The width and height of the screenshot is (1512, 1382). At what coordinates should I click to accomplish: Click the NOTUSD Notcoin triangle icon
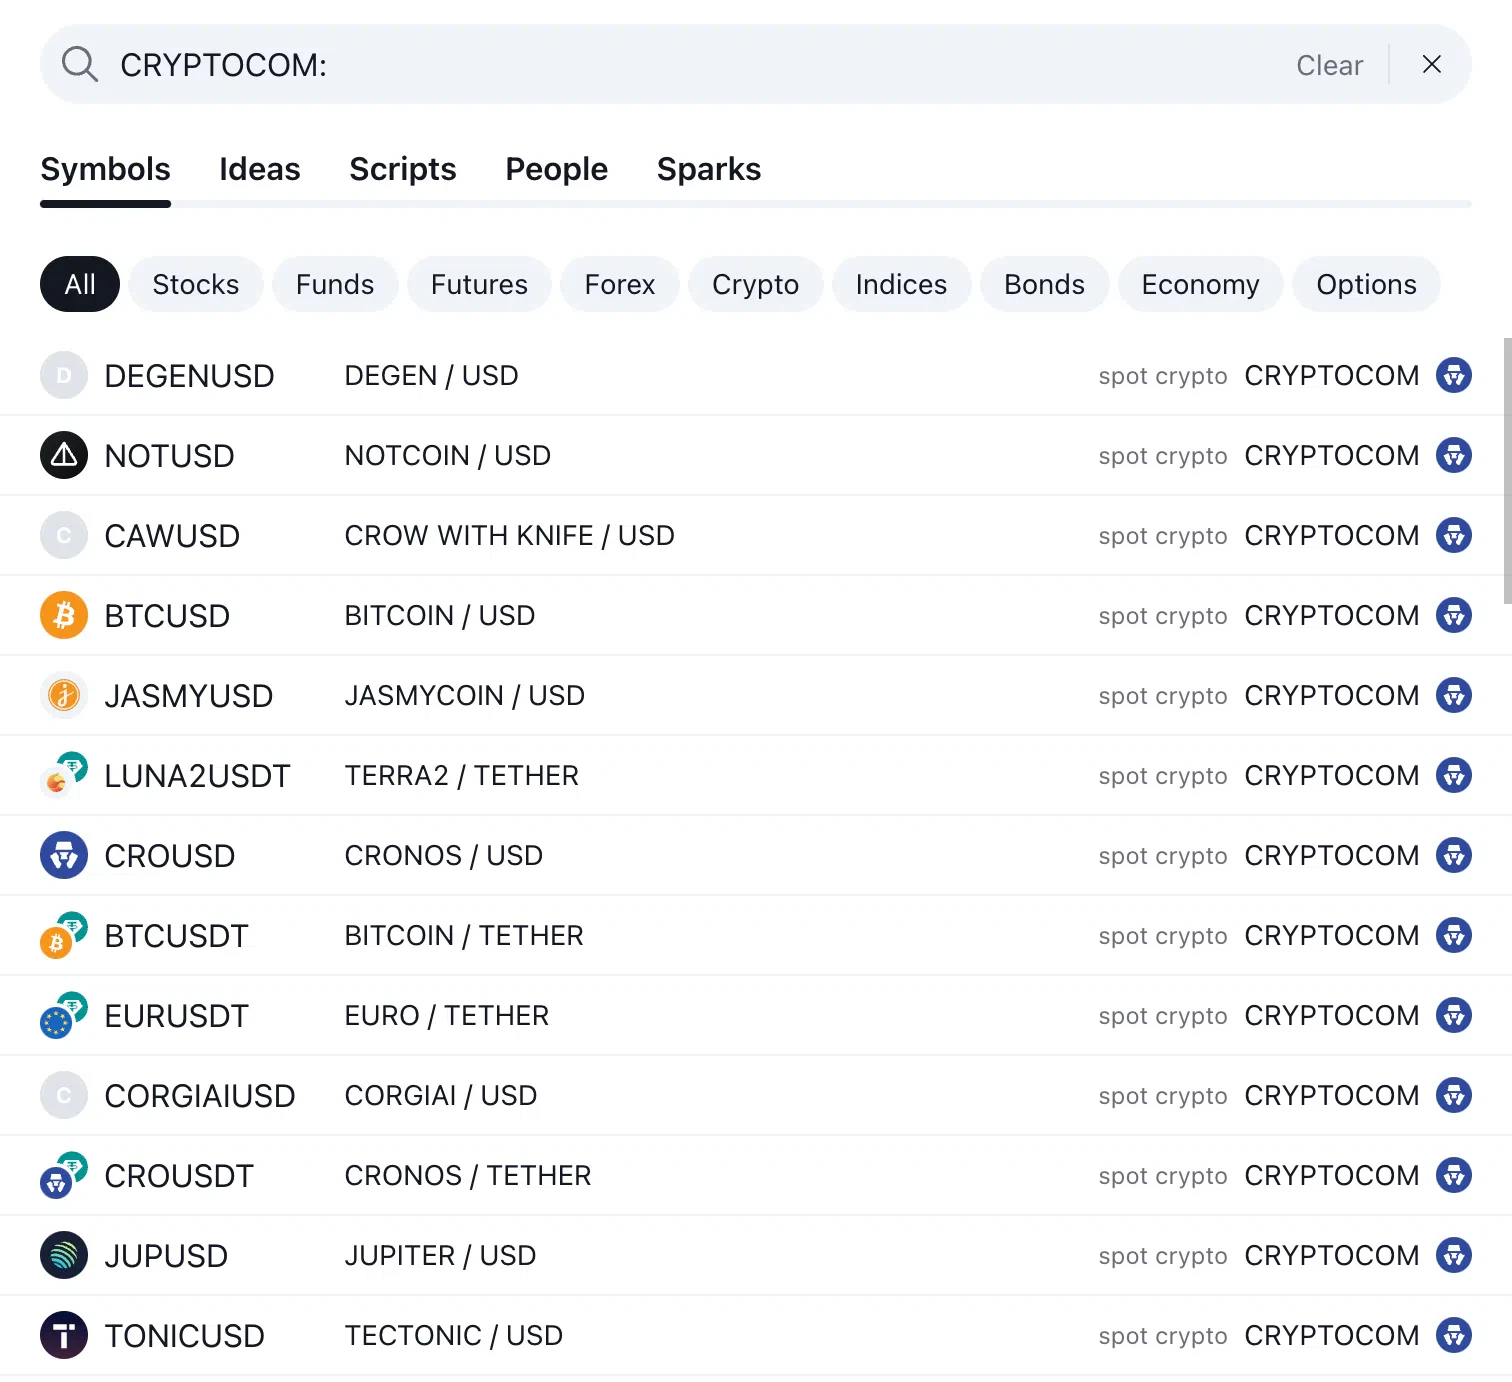[x=64, y=455]
